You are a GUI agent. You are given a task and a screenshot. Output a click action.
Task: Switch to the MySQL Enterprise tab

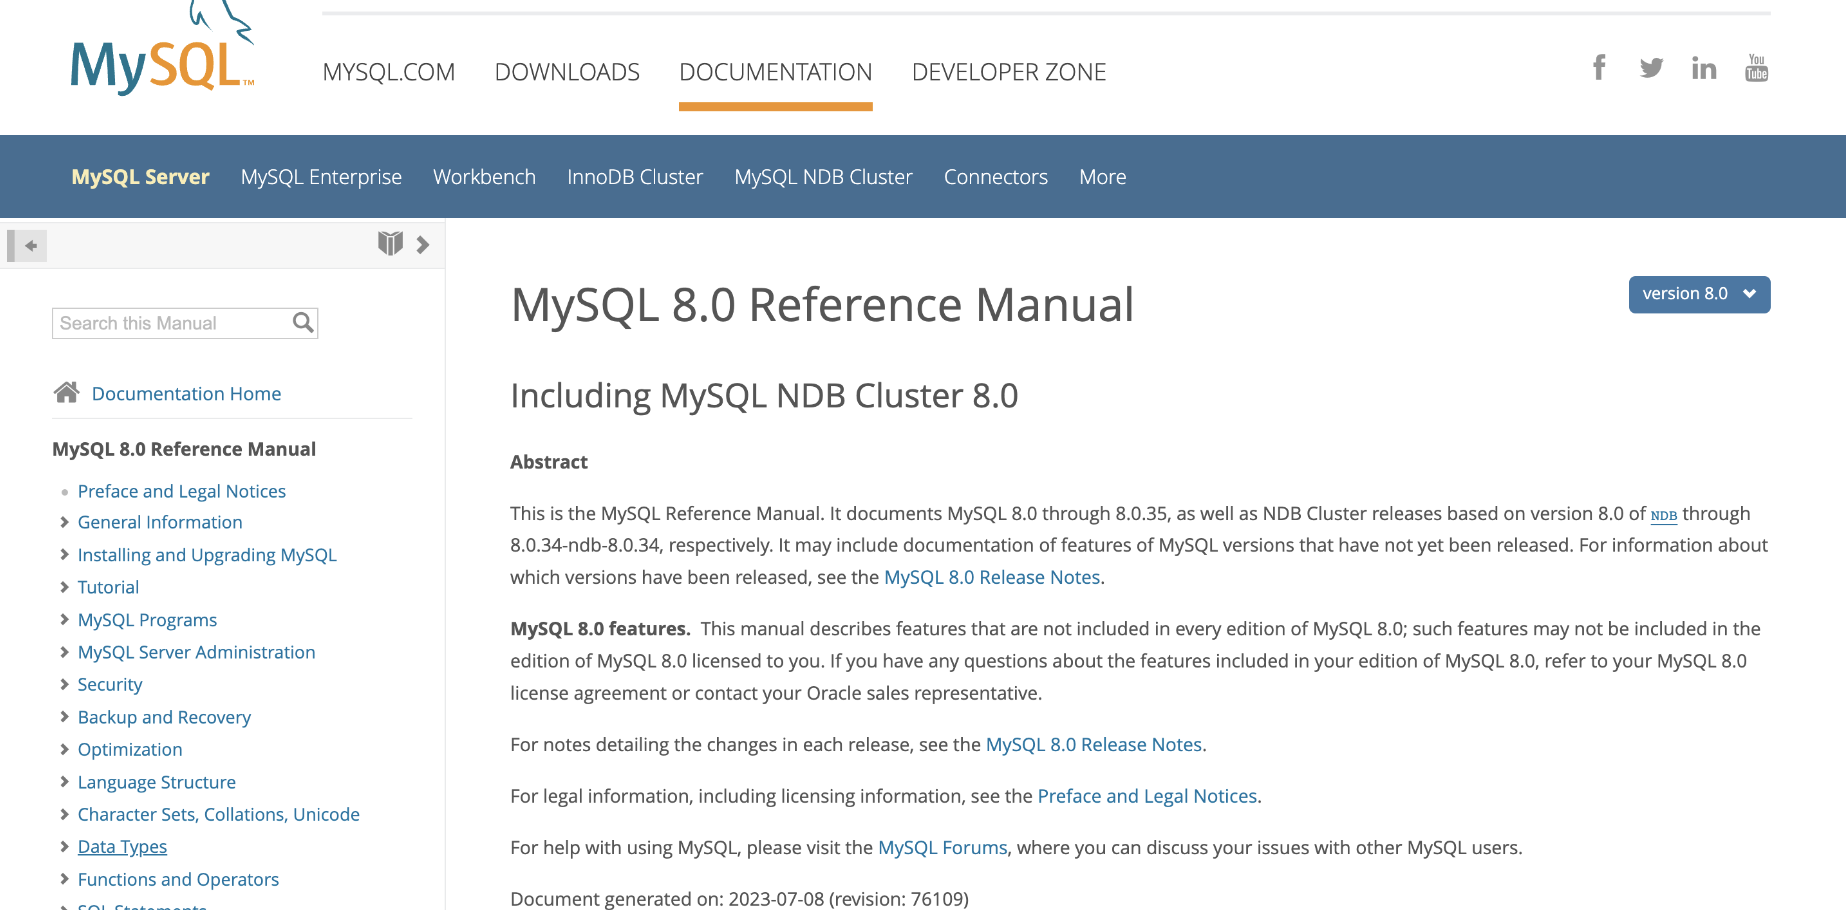pyautogui.click(x=321, y=177)
